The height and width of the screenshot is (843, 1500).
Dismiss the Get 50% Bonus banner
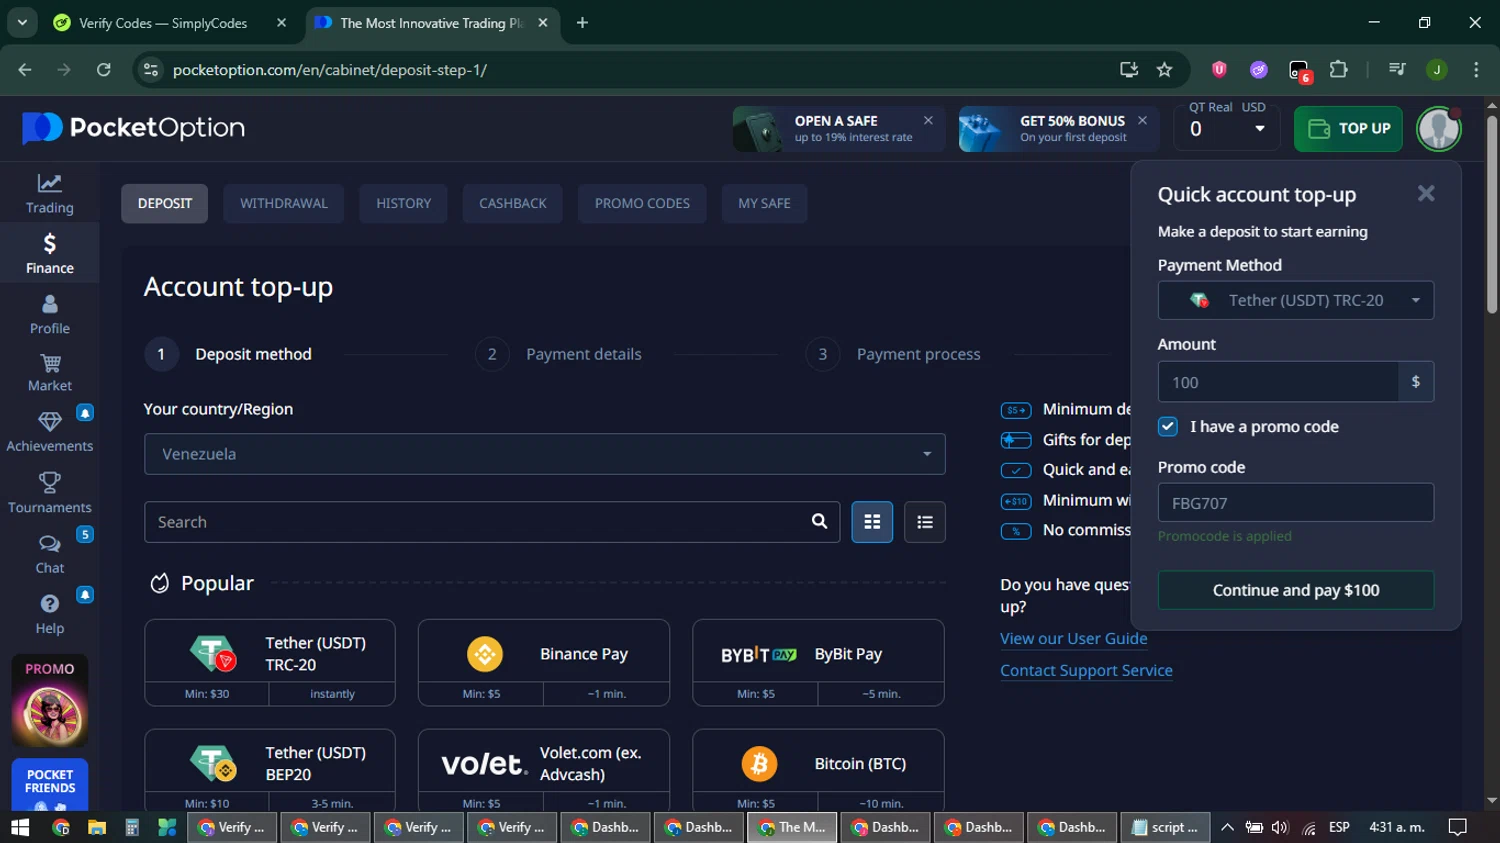[x=1142, y=120]
